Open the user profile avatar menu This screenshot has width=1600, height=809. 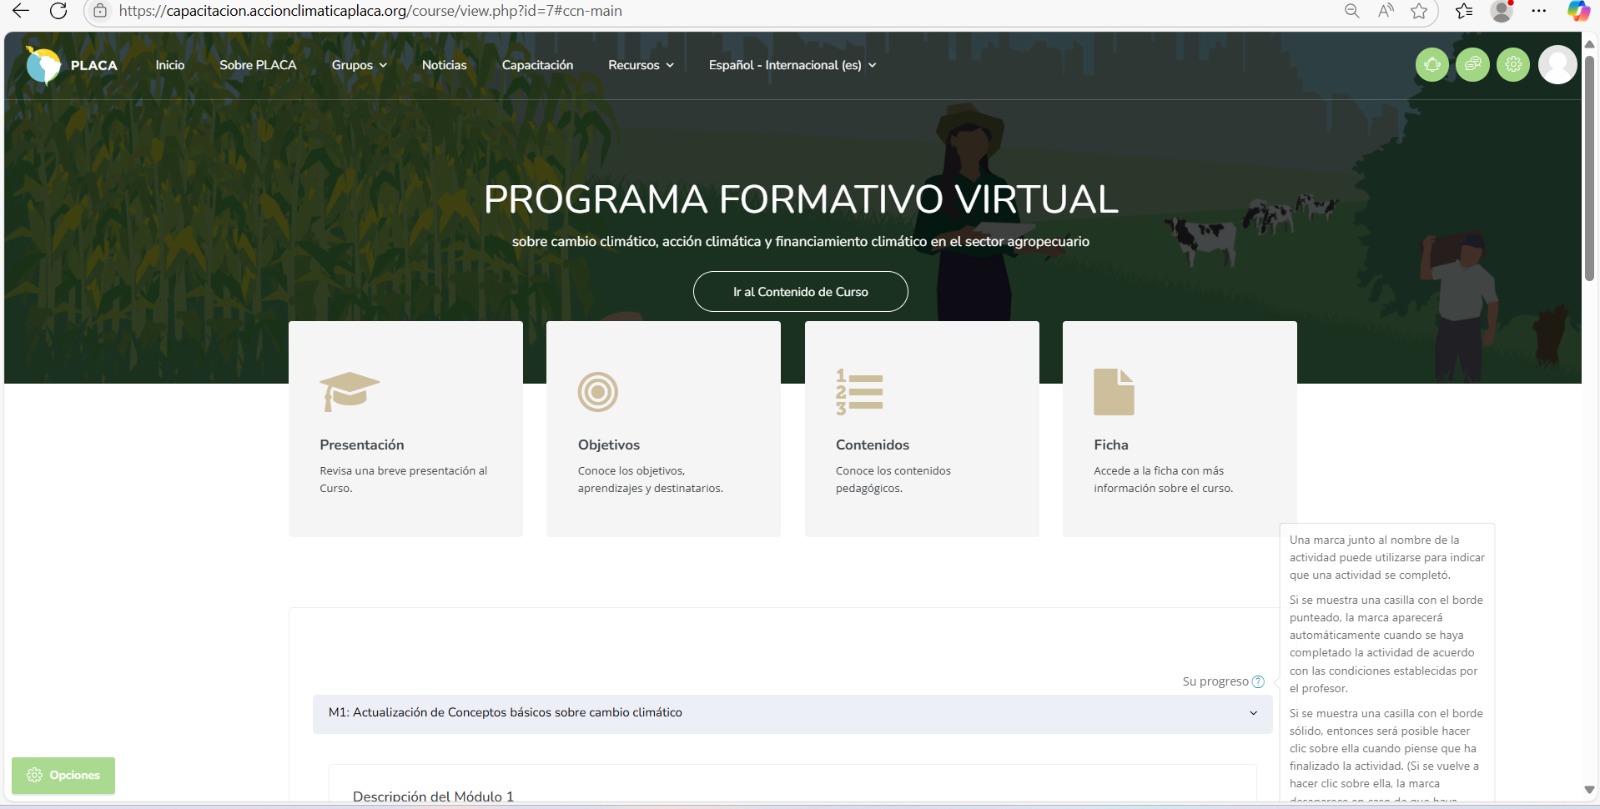[x=1557, y=65]
